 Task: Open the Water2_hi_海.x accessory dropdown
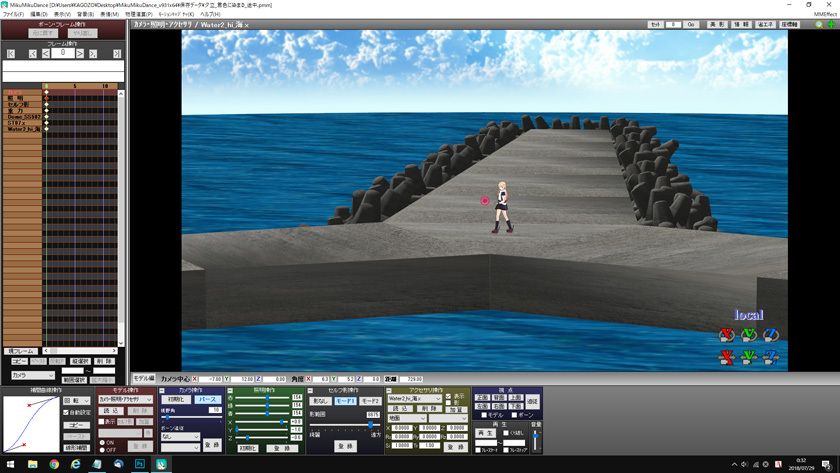point(414,399)
